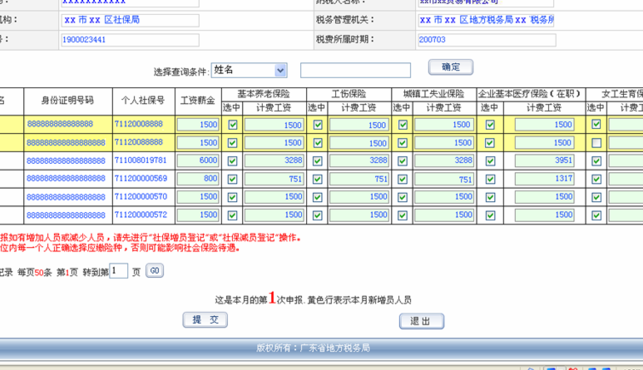Click 医疗保险 计费工资 field showing 1317

tap(545, 178)
